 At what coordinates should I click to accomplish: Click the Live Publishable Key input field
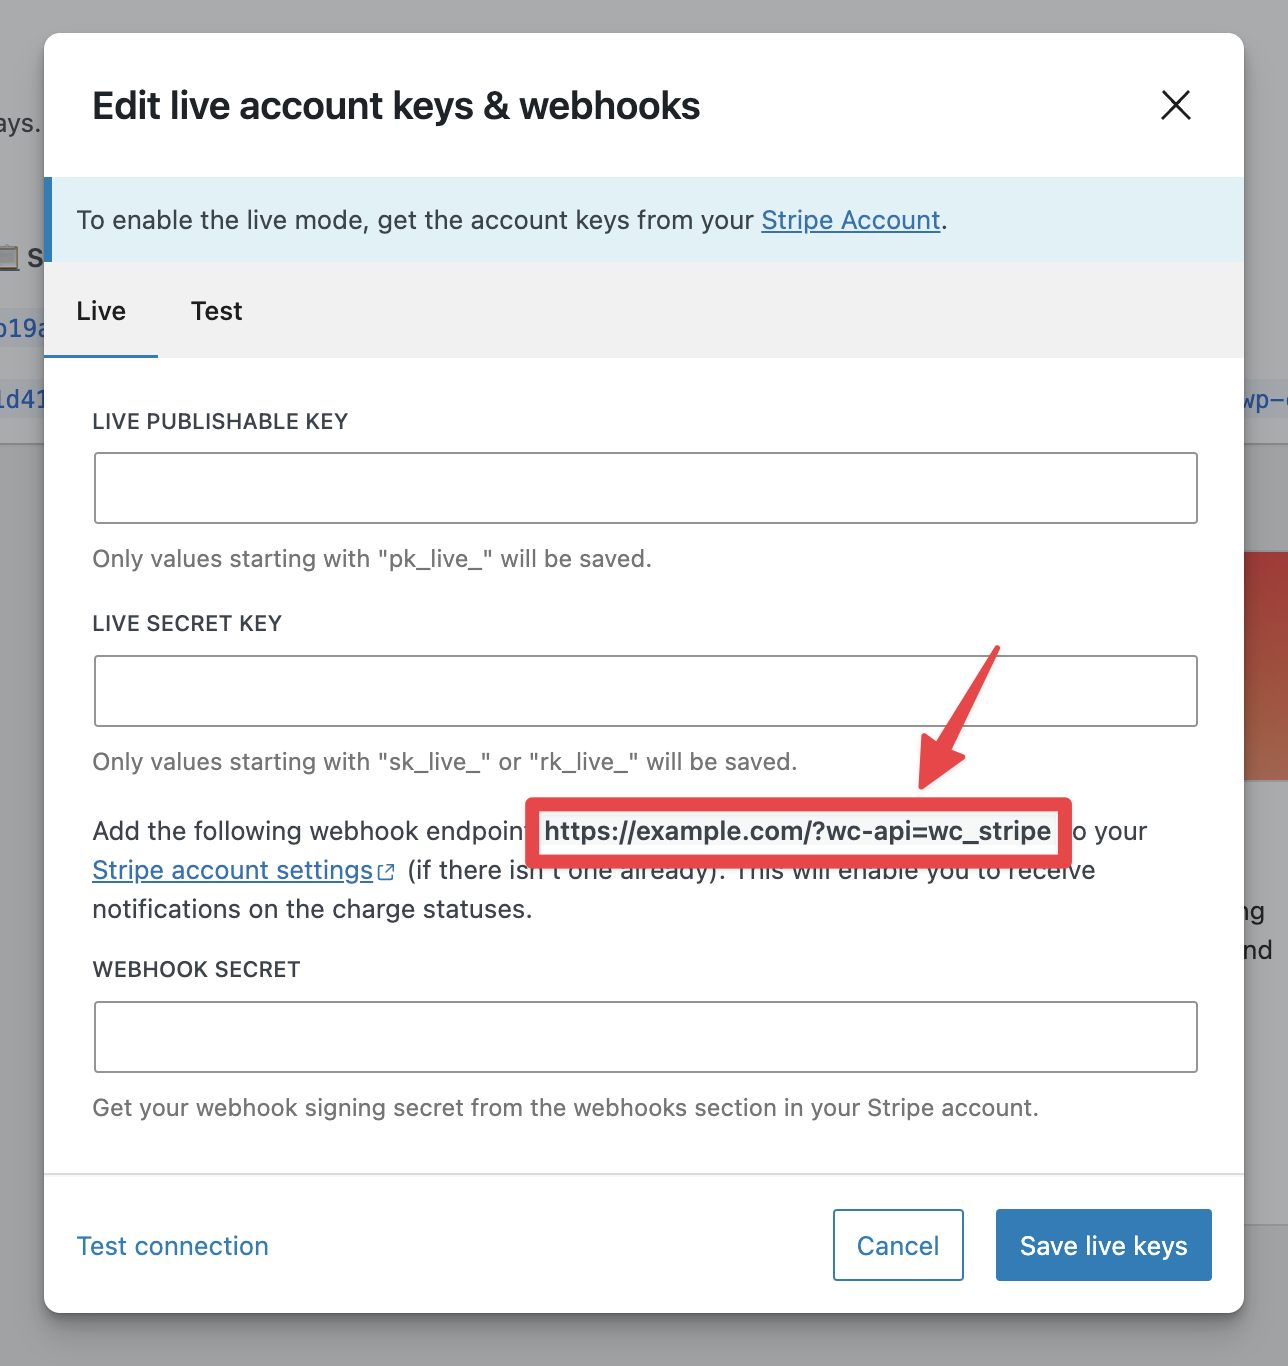pos(645,488)
